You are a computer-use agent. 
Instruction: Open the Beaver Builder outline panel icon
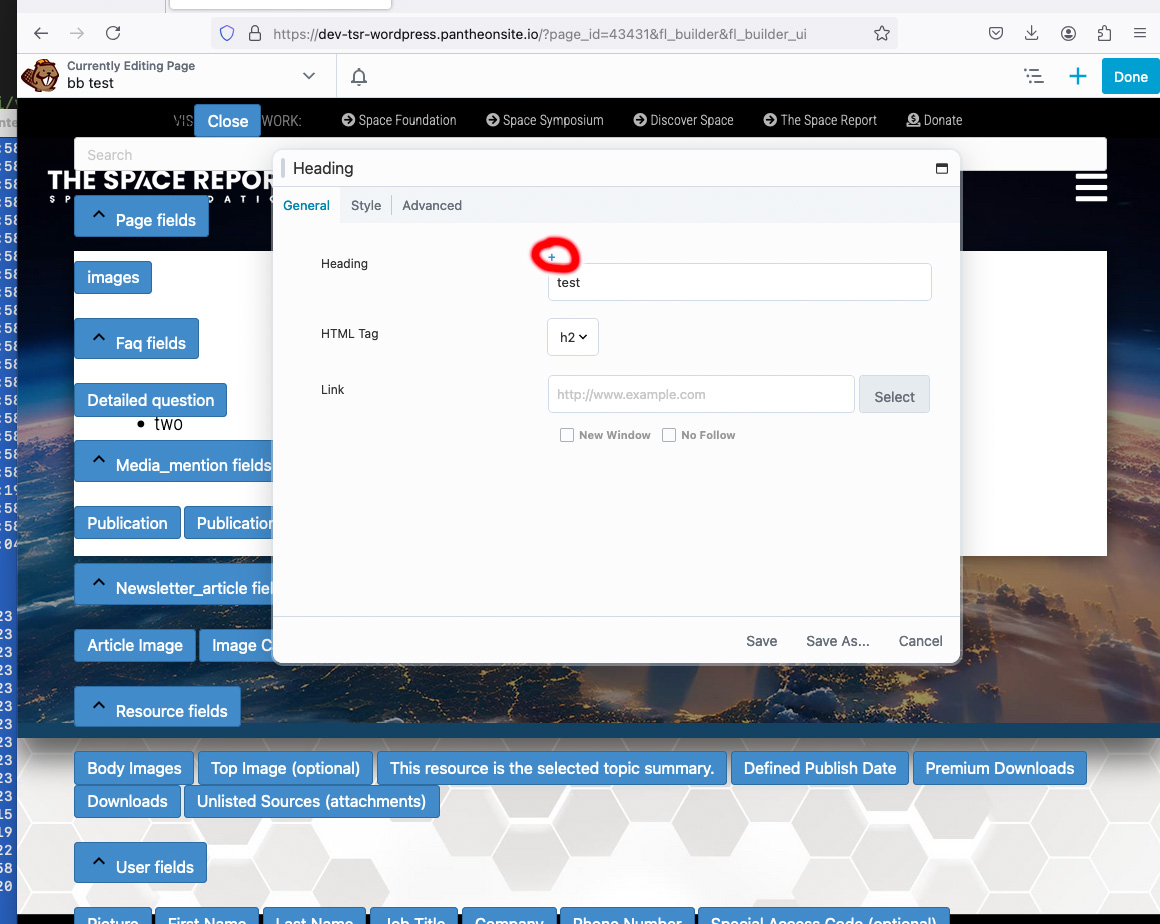pyautogui.click(x=1033, y=76)
